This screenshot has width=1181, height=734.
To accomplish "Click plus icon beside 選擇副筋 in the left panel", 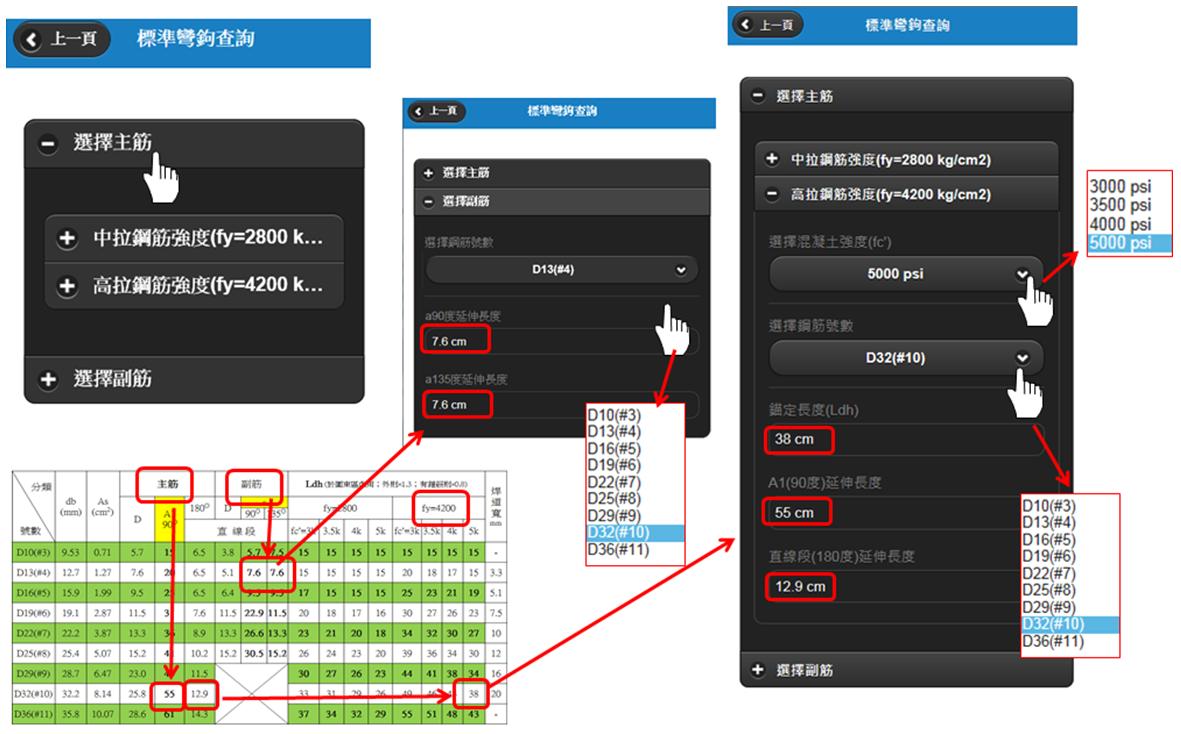I will click(48, 379).
